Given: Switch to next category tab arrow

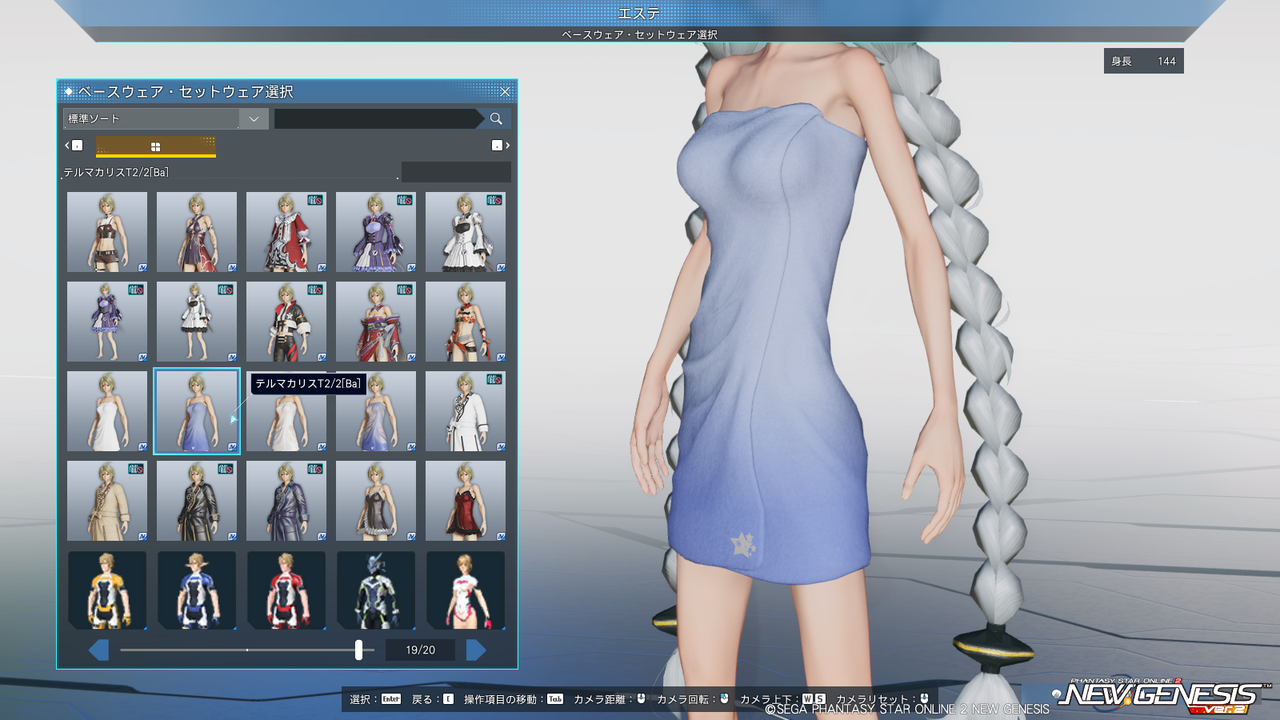Looking at the screenshot, I should tap(500, 146).
